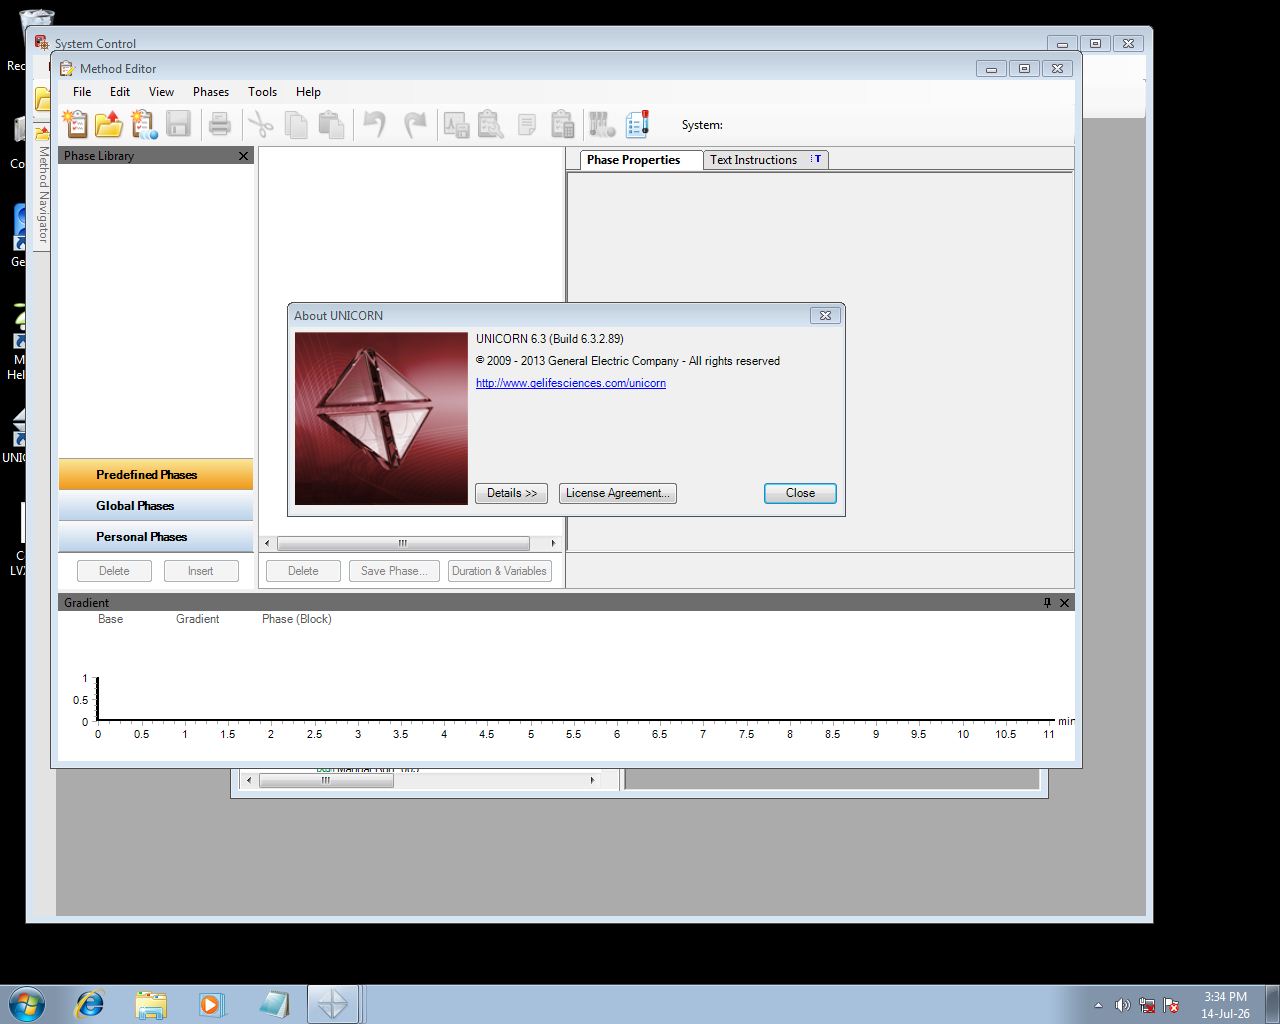
Task: Click the Insert button
Action: pos(200,571)
